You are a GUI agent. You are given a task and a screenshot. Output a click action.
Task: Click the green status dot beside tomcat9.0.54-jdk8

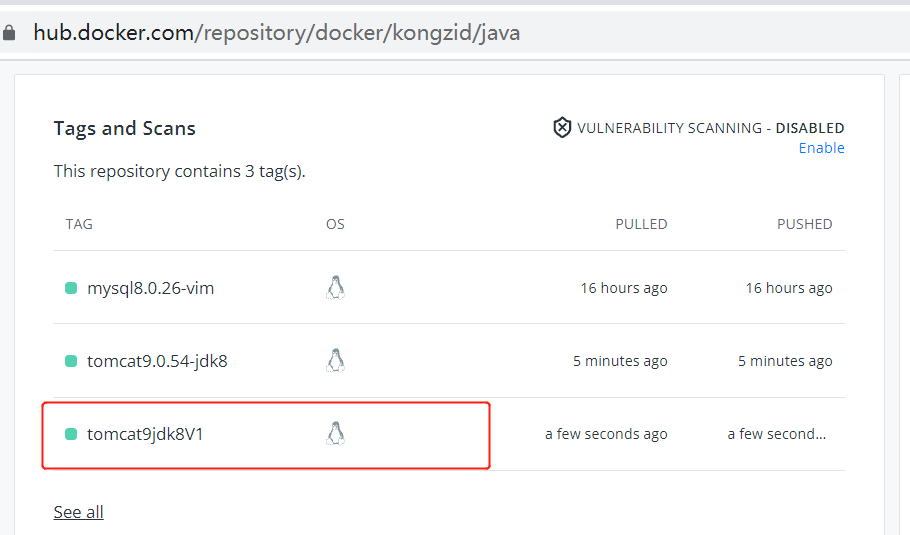(x=71, y=361)
